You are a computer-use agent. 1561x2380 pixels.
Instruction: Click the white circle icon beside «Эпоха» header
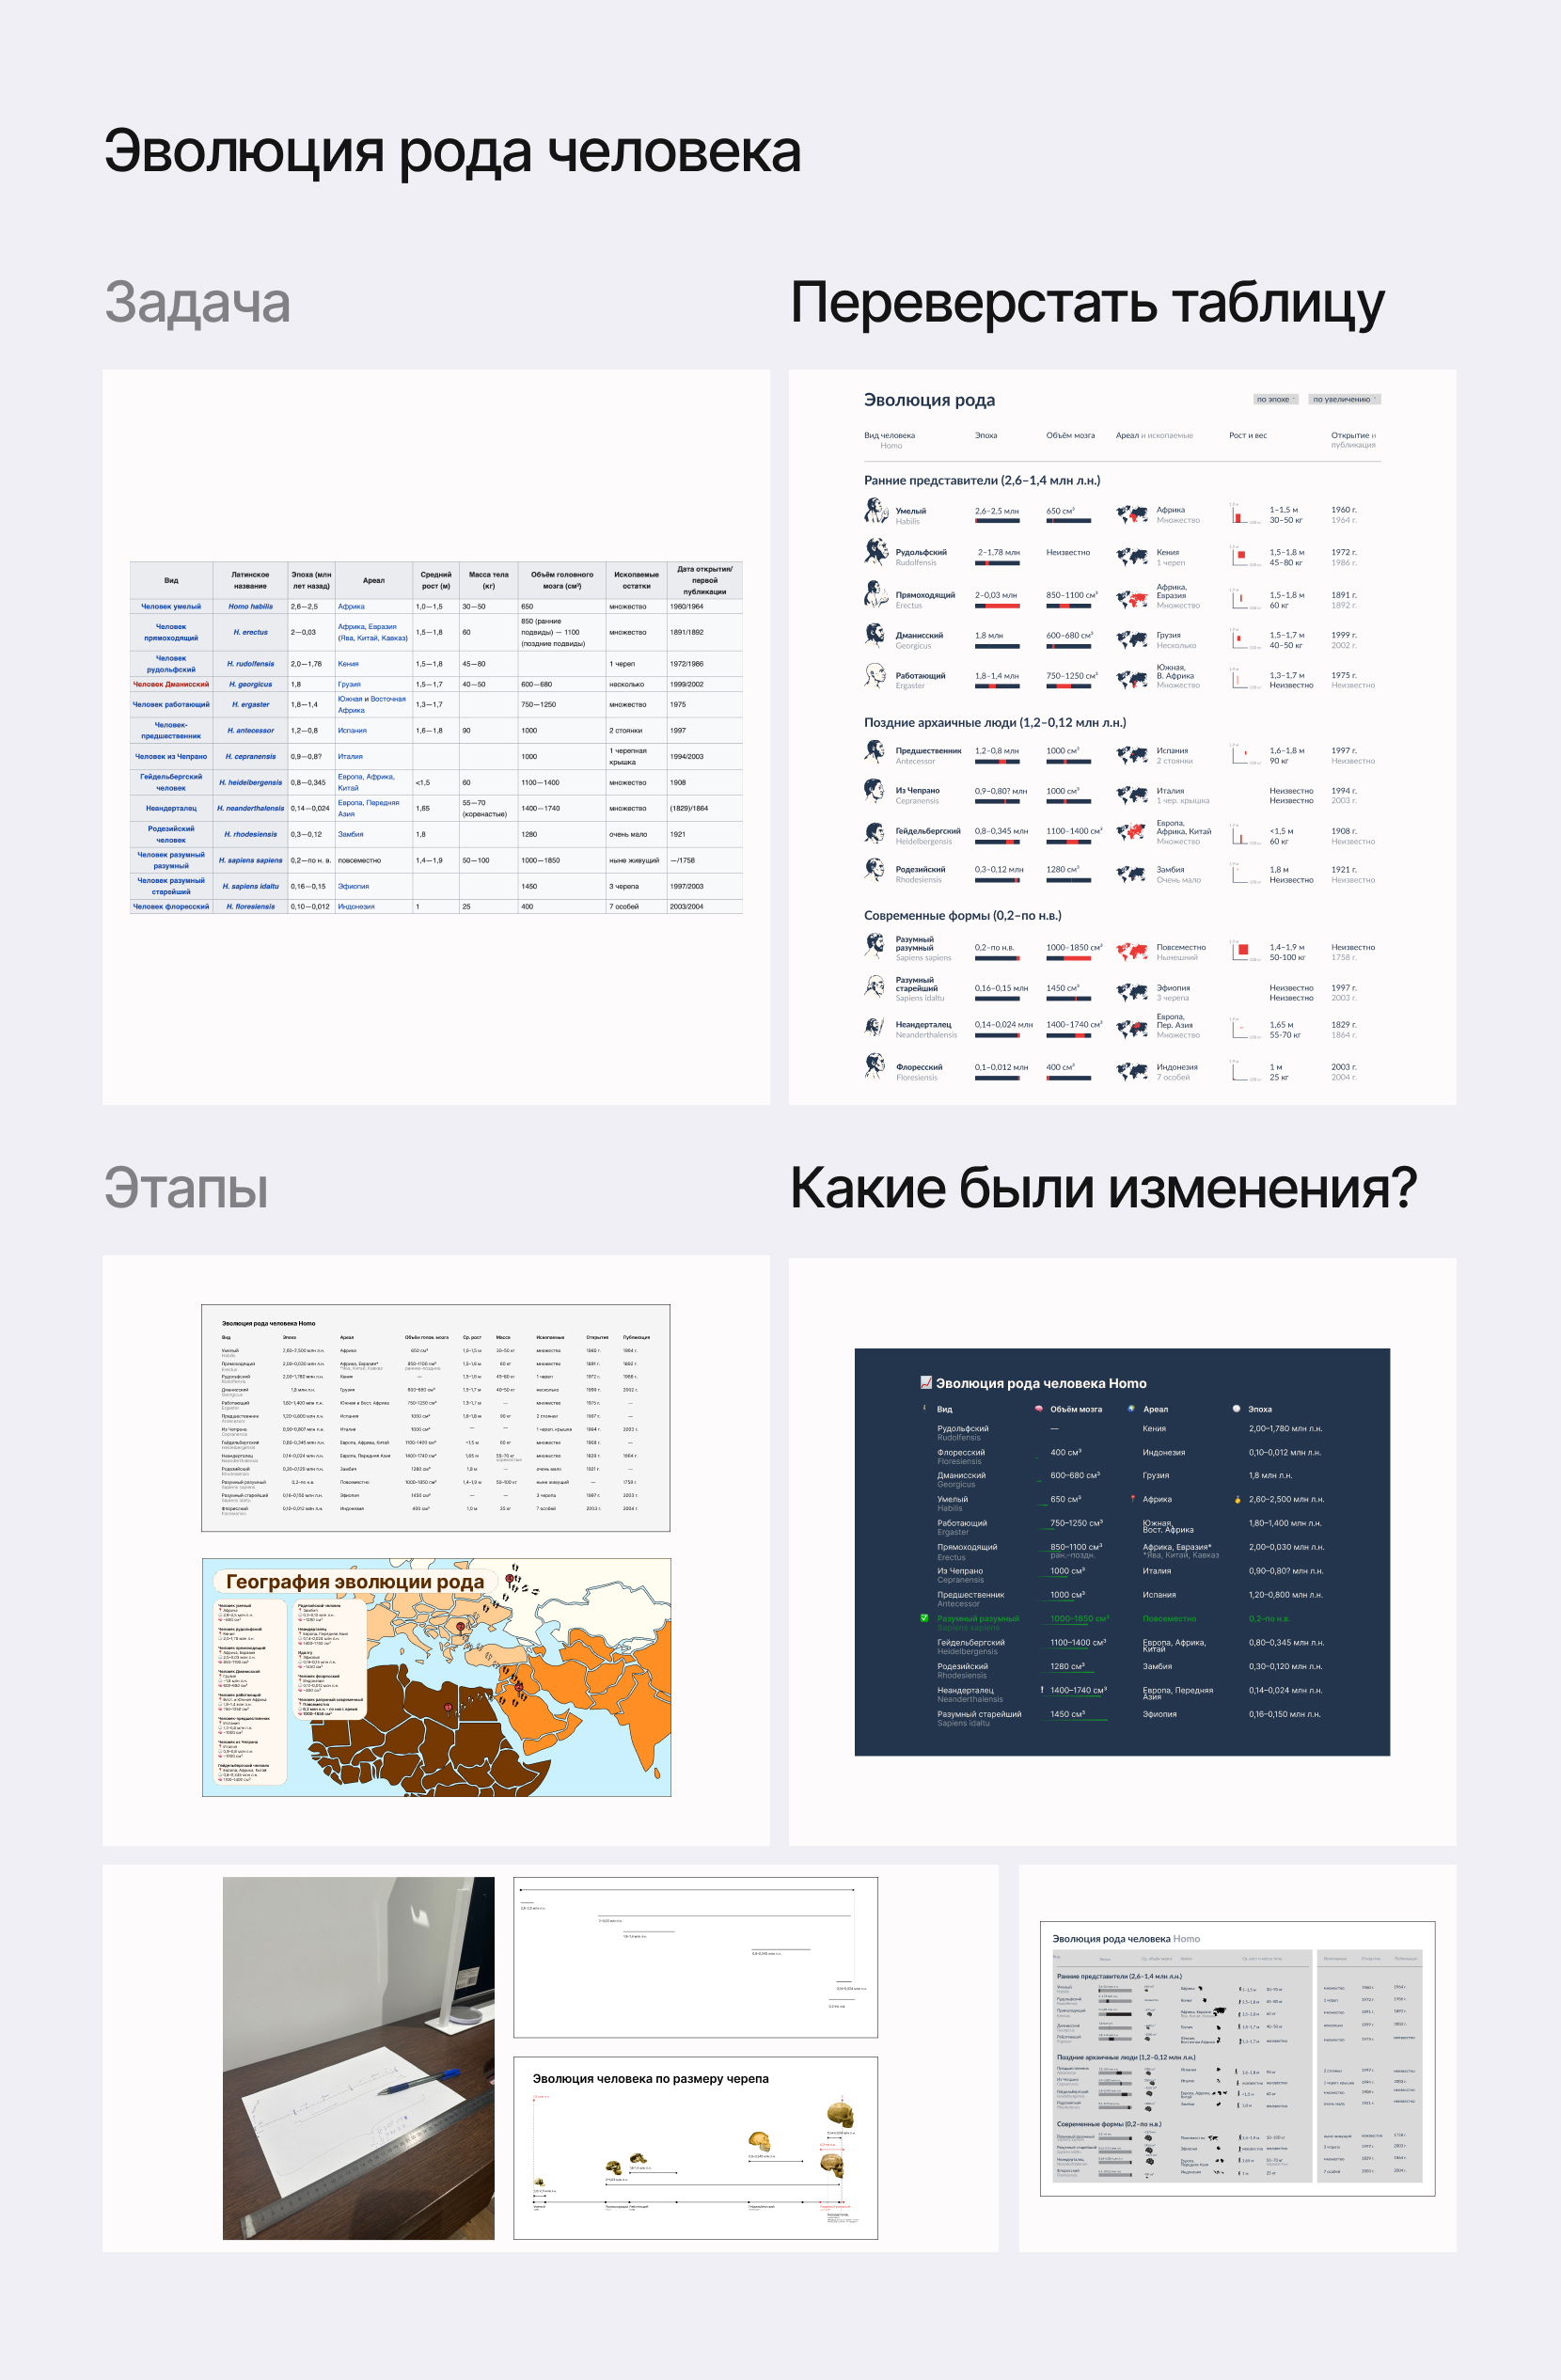pos(1237,1409)
